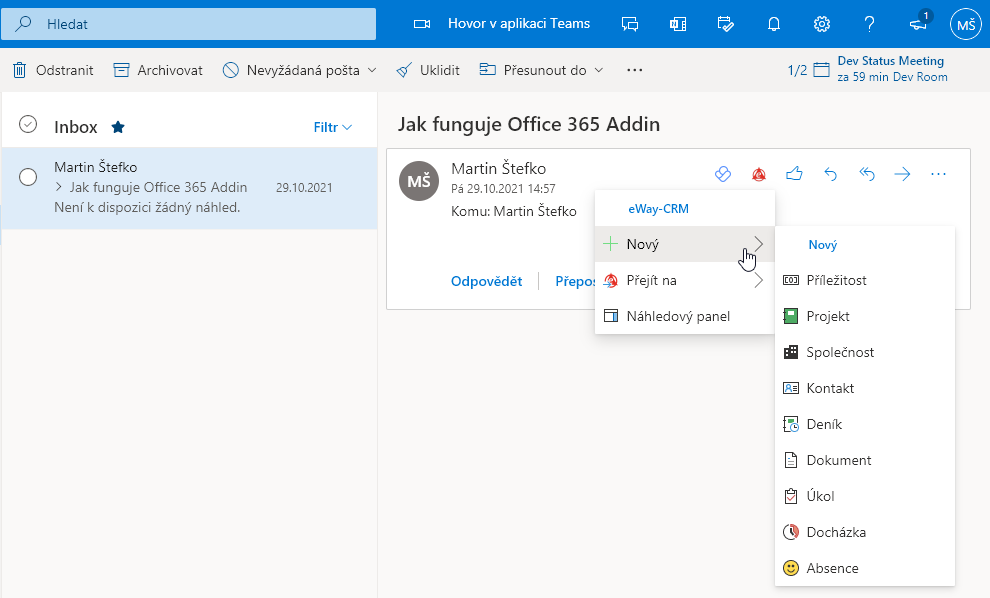Open the Dev Status Meeting reminder
Screen dimensions: 990x598
click(892, 69)
